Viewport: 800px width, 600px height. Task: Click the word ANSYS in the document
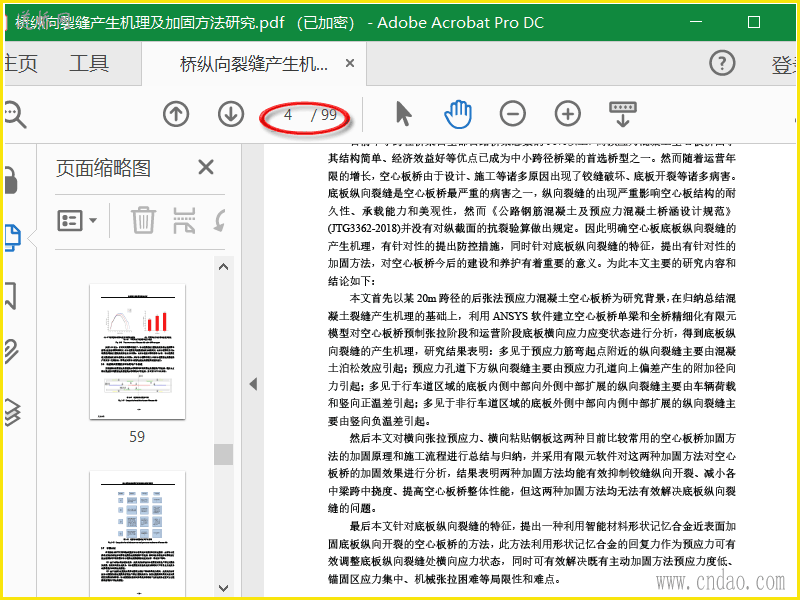point(510,316)
